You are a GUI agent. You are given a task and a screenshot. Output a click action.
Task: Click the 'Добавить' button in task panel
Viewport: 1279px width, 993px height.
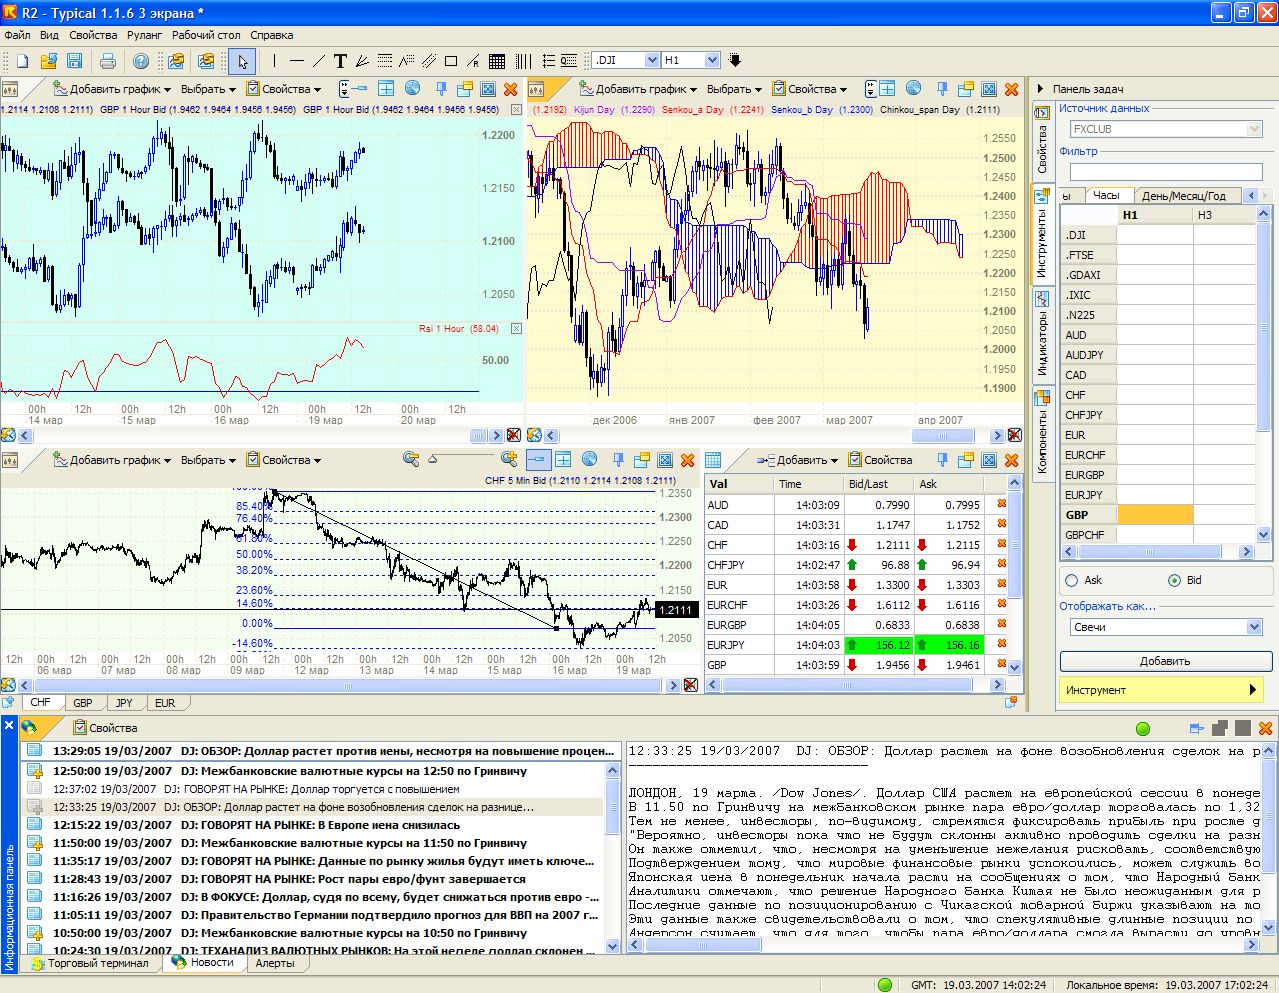tap(1165, 661)
